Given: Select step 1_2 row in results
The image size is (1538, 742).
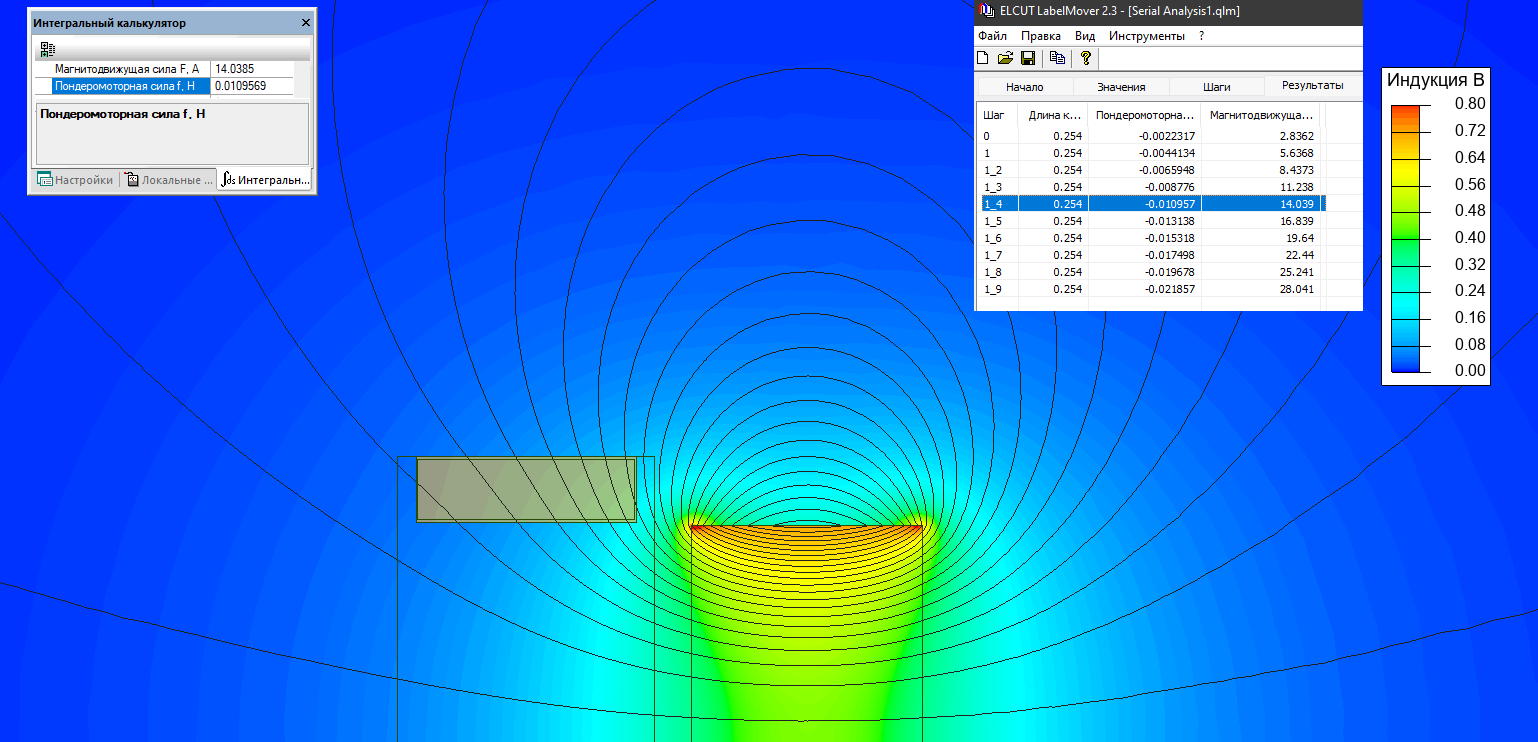Looking at the screenshot, I should [1150, 170].
